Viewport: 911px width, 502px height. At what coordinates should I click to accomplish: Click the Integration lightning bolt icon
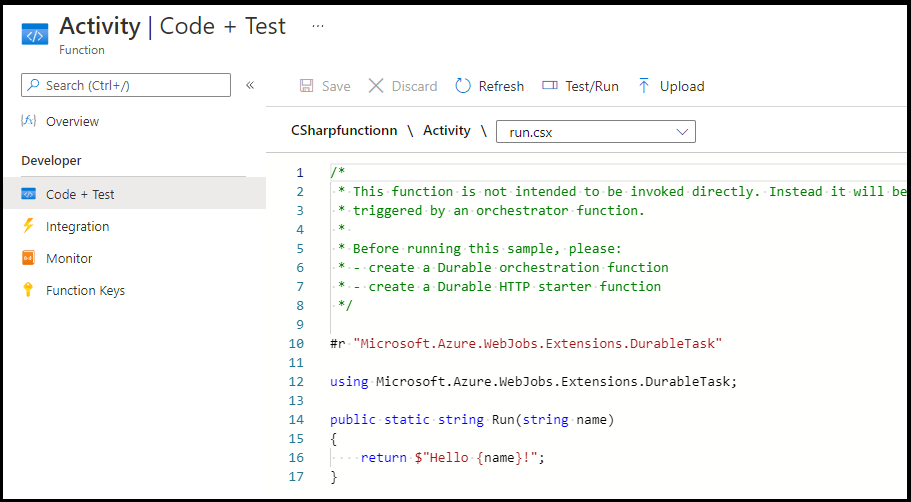(28, 225)
